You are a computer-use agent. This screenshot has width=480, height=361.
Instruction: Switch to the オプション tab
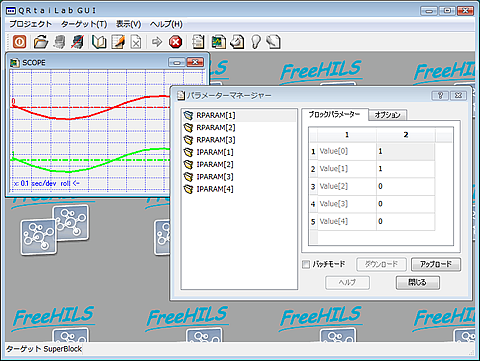point(388,115)
